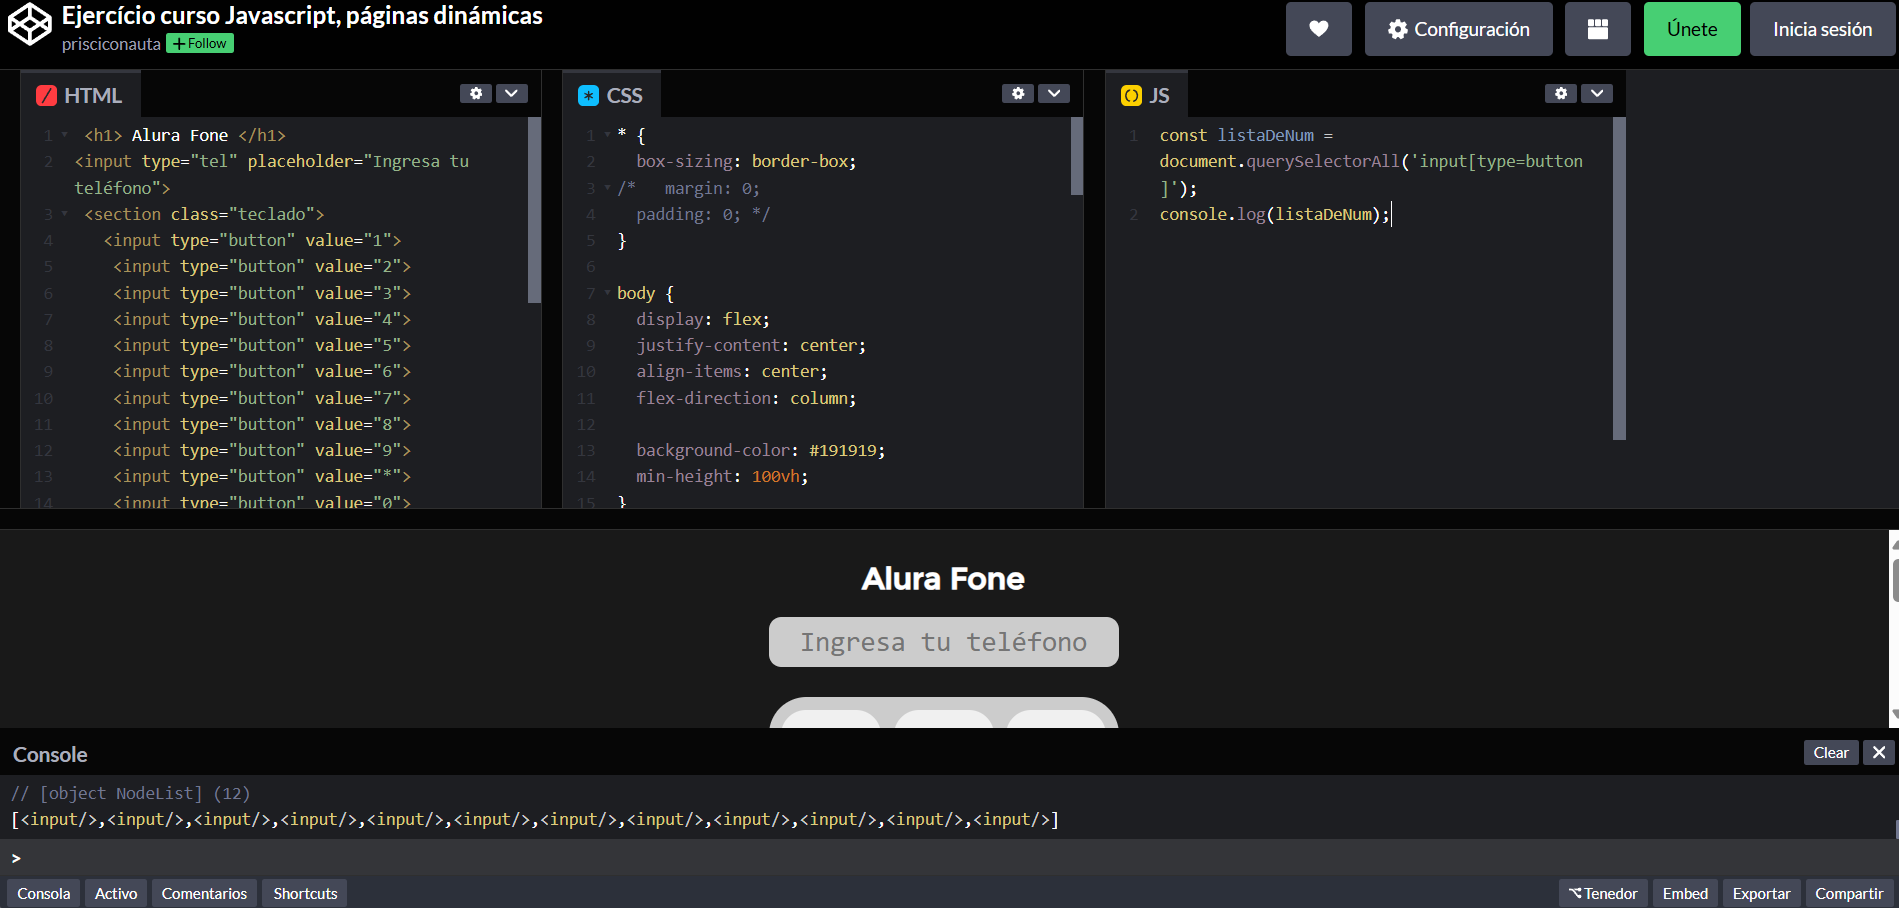The image size is (1899, 908).
Task: Click input value="5" HTML line
Action: click(x=262, y=345)
